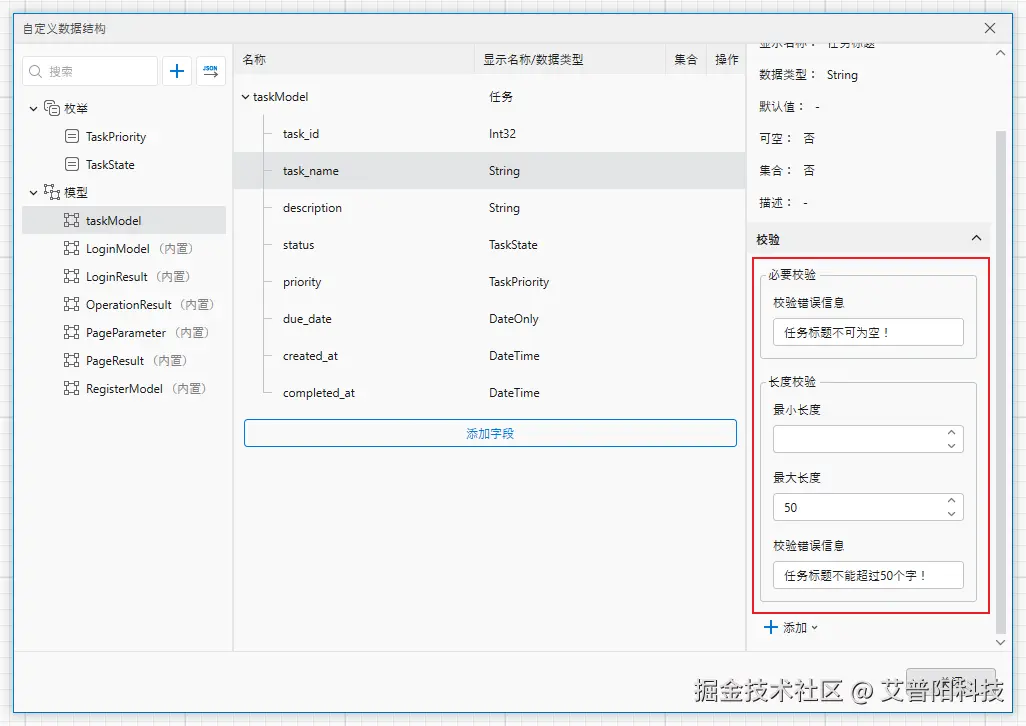
Task: Click the properties panel vertical scrollbar
Action: [x=1000, y=382]
